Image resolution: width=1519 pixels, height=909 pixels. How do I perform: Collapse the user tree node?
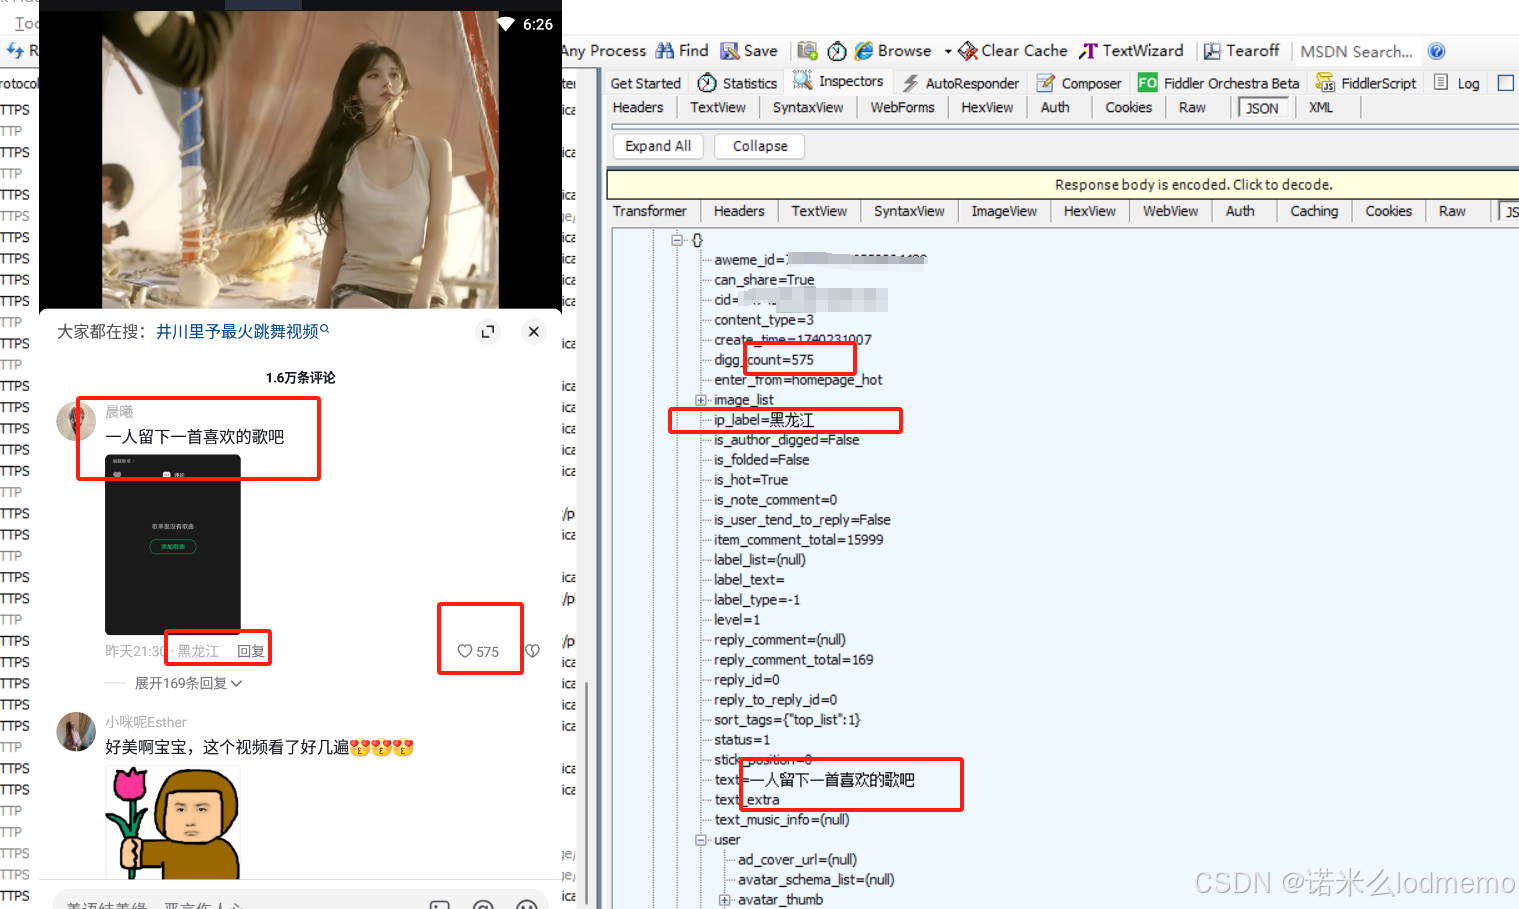click(701, 840)
